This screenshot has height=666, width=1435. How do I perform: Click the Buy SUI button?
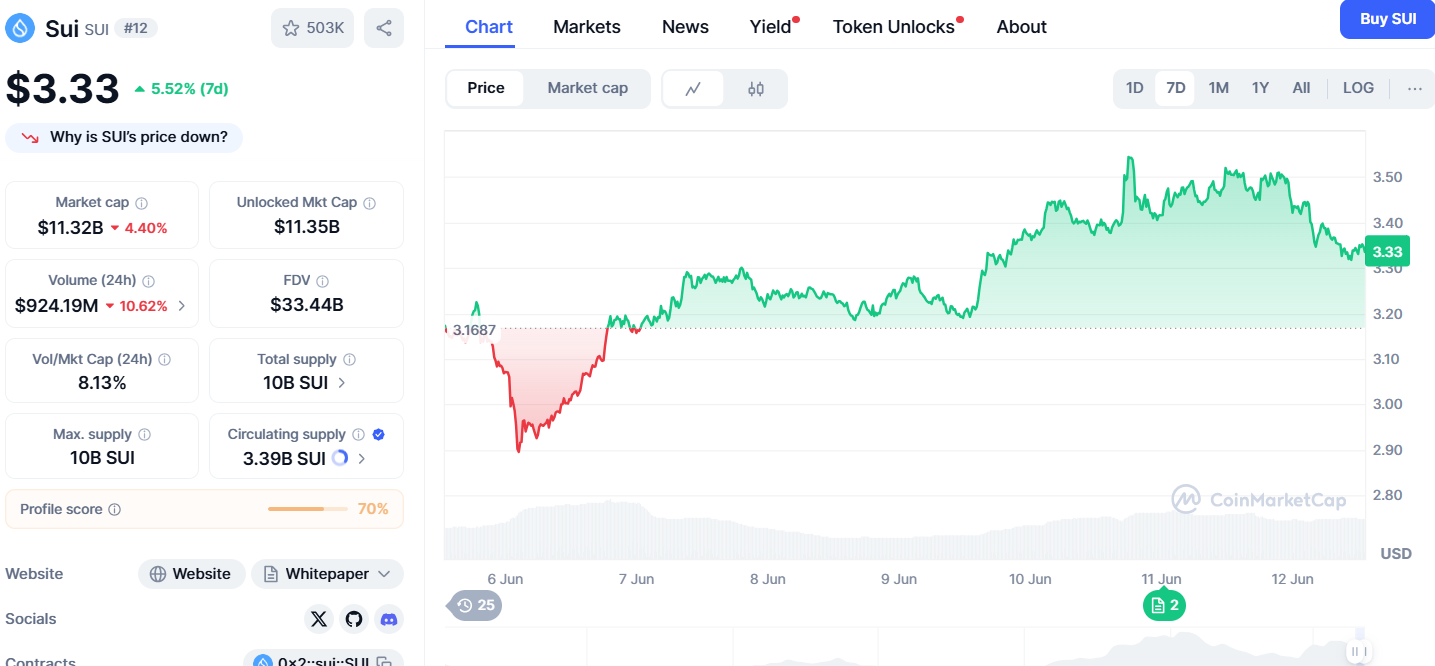coord(1388,19)
